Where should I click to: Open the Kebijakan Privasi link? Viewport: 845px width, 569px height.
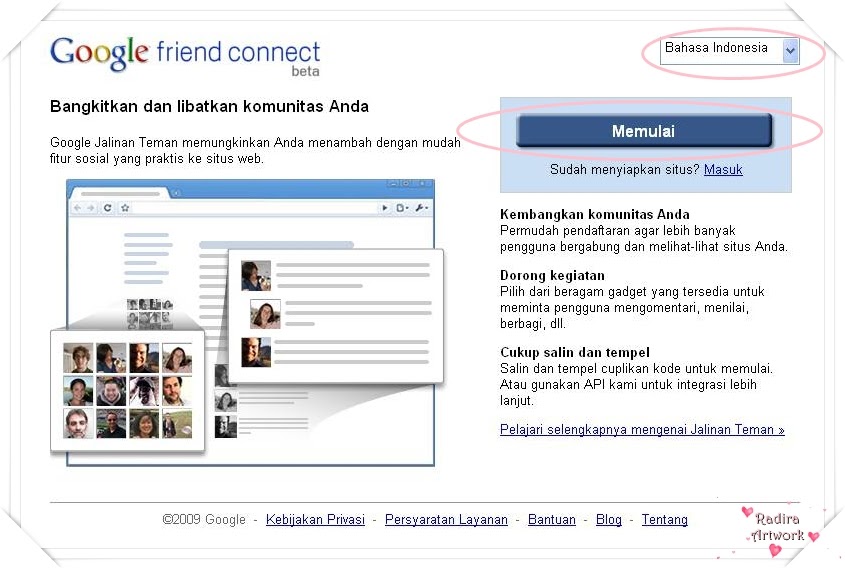point(315,519)
